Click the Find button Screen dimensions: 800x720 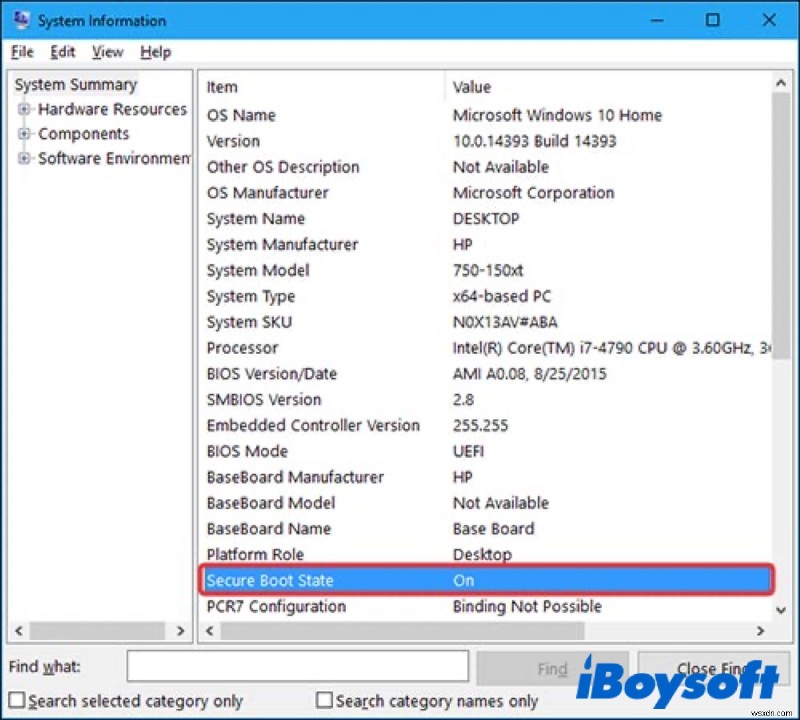point(553,668)
